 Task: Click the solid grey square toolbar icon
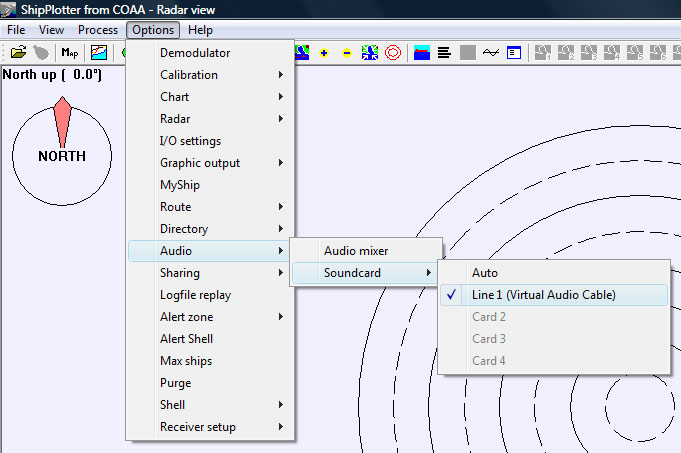pos(468,53)
